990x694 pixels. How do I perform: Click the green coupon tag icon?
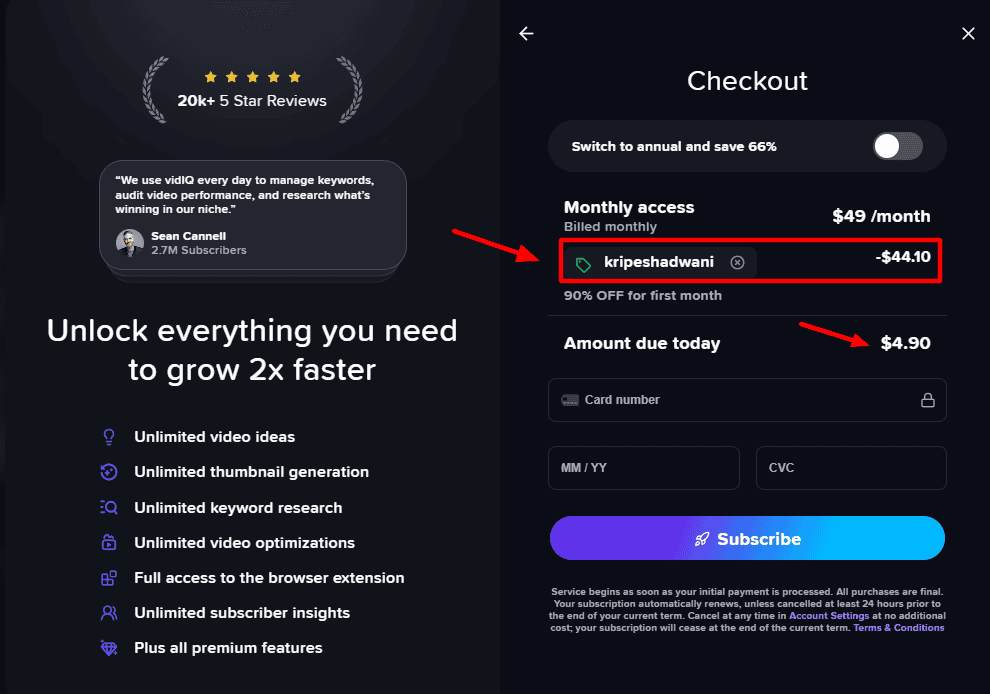pyautogui.click(x=583, y=264)
